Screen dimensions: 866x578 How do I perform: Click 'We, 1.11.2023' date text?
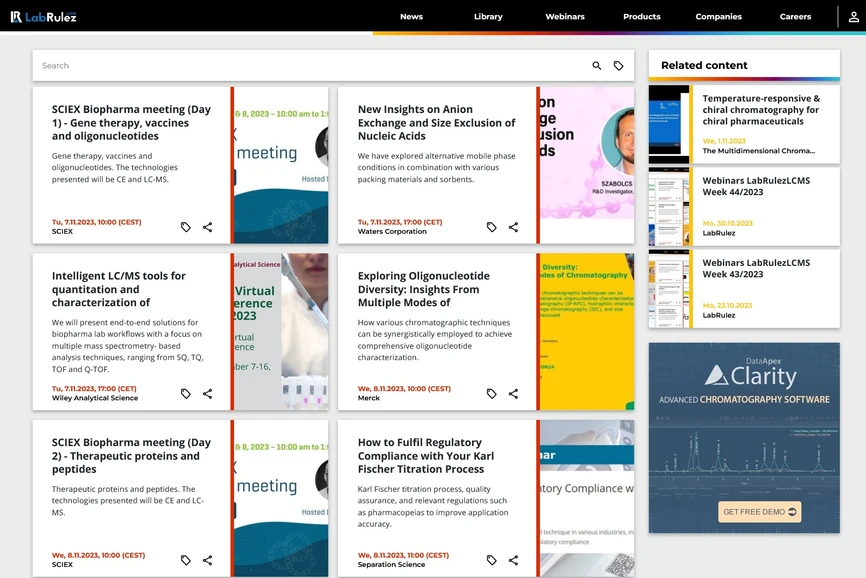[724, 141]
